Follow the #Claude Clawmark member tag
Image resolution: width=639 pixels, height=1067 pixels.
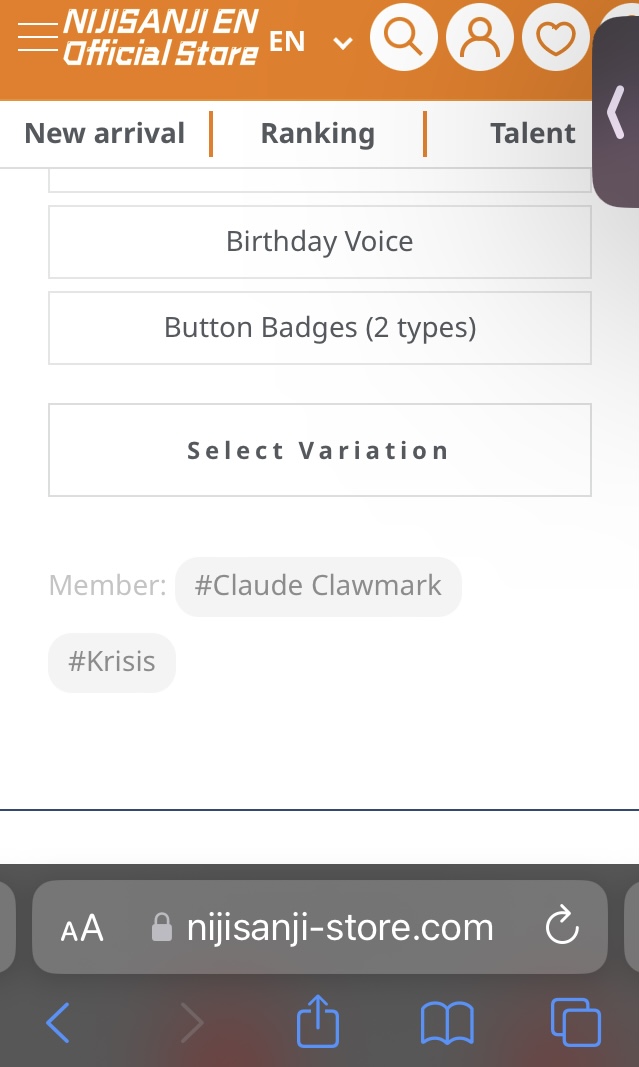pyautogui.click(x=318, y=586)
